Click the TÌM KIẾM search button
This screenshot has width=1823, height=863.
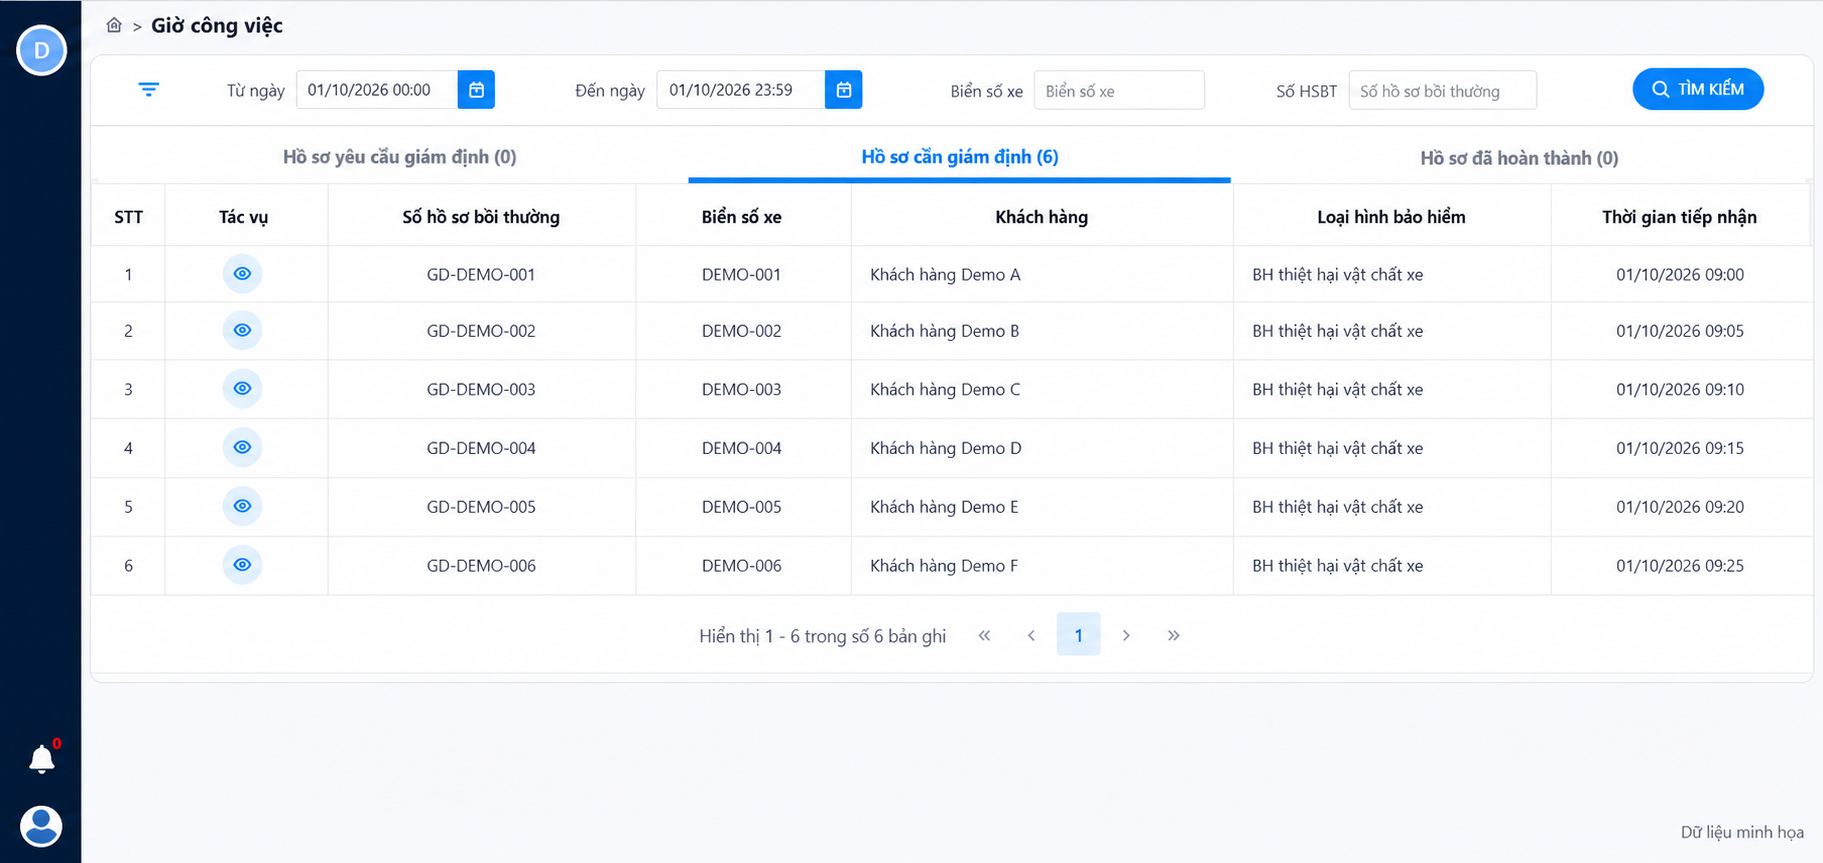point(1698,89)
